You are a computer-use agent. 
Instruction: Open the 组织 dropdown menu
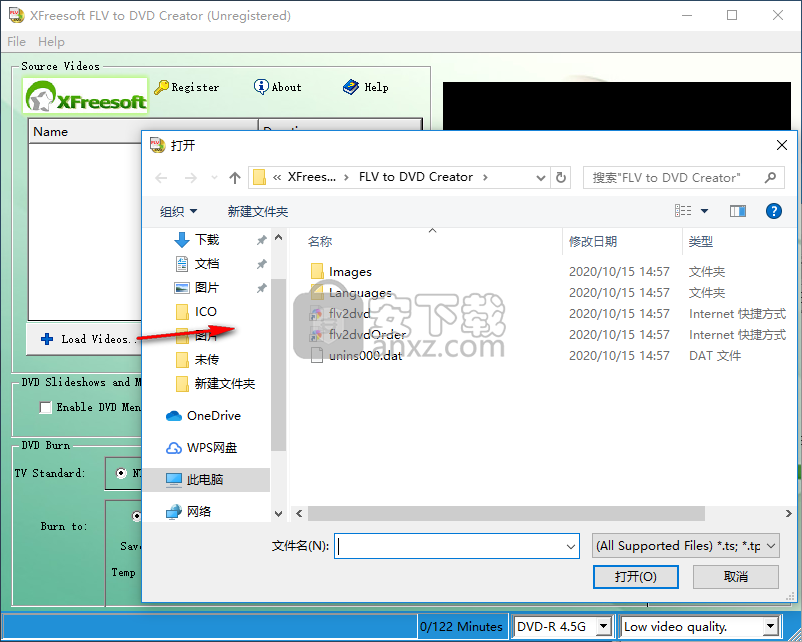point(178,211)
